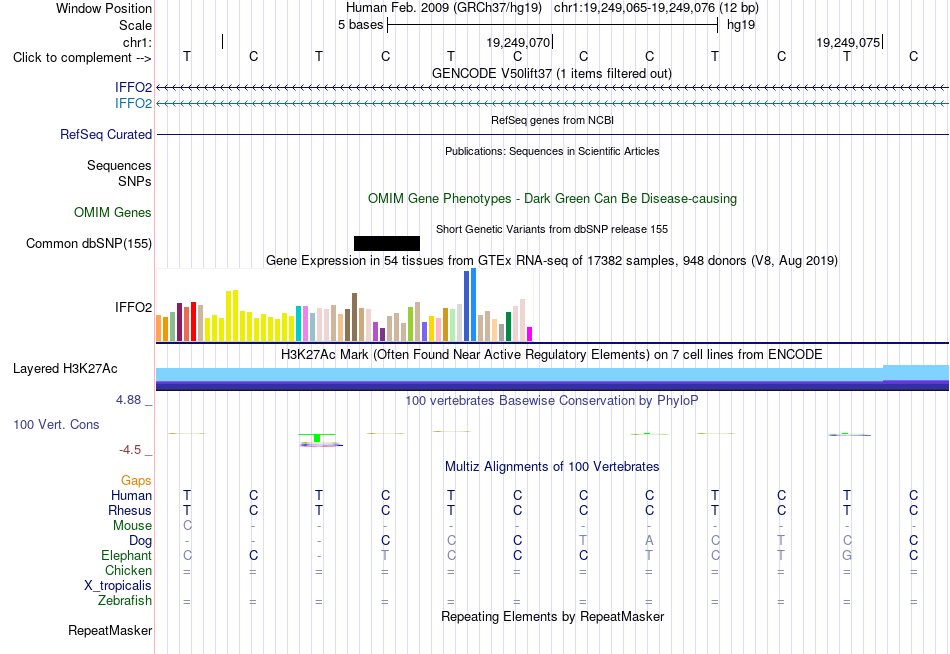Click the black dbSNP variant block

[x=387, y=243]
